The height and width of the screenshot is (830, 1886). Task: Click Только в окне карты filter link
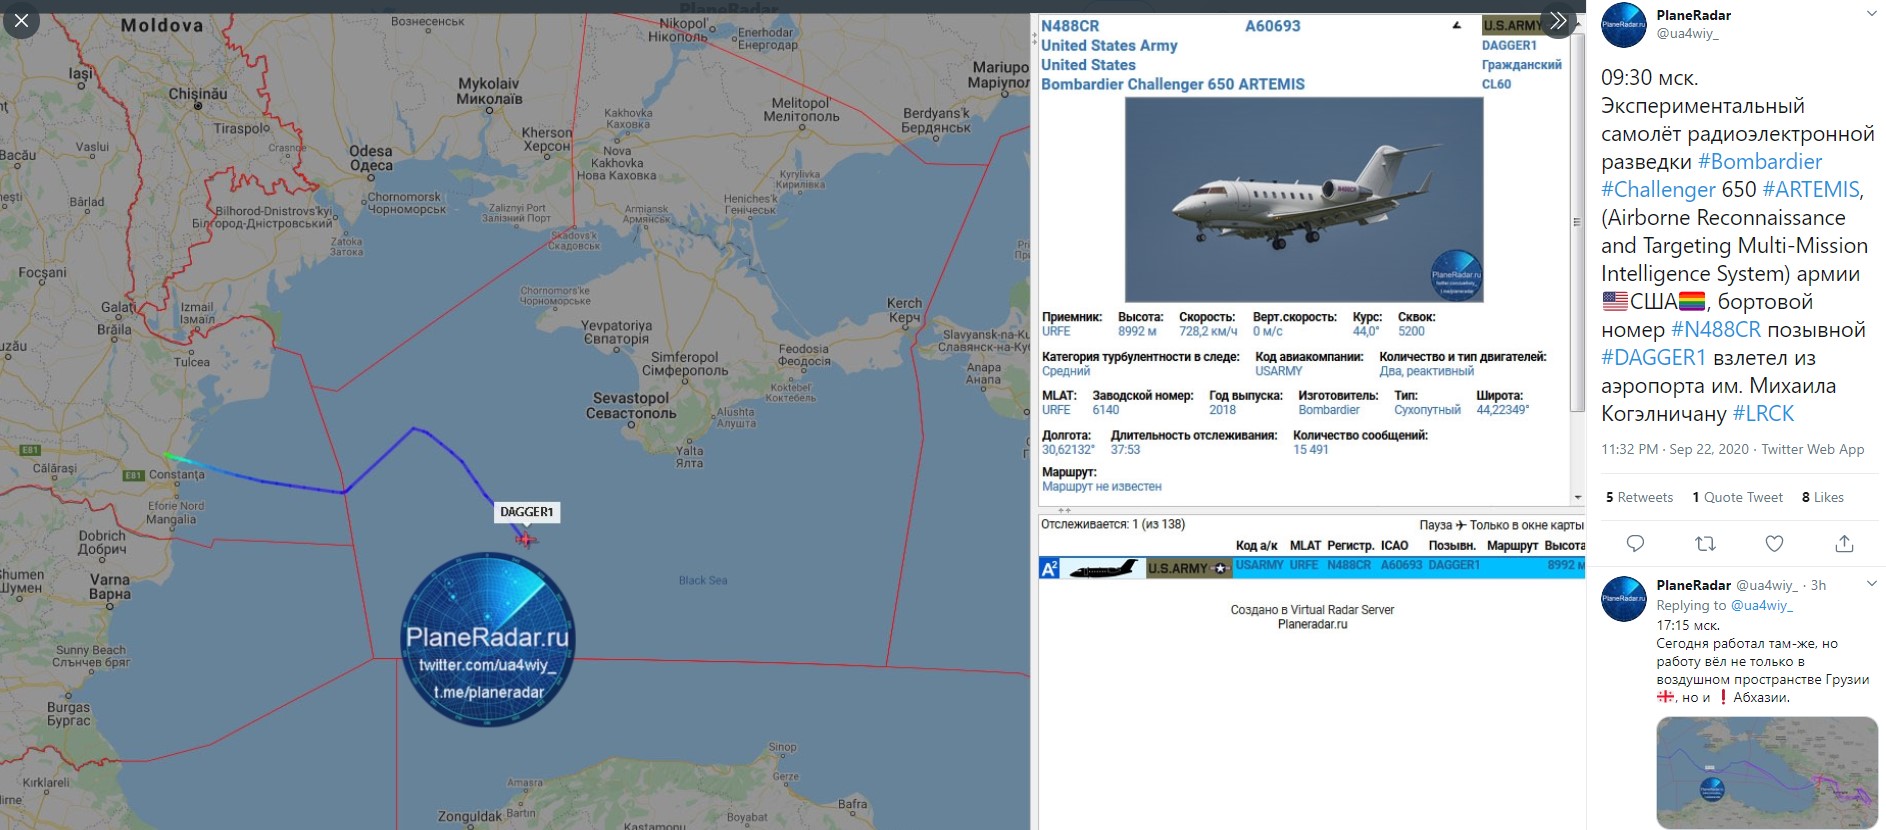[x=1527, y=525]
